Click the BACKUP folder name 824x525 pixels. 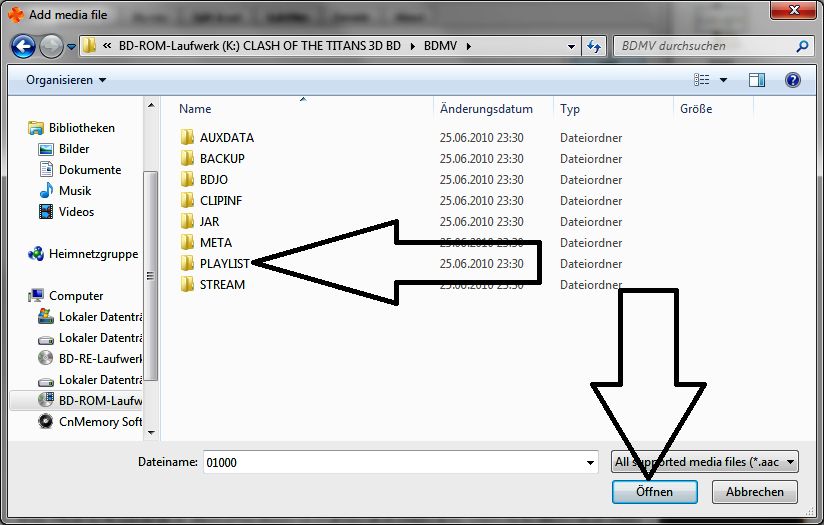click(x=222, y=159)
